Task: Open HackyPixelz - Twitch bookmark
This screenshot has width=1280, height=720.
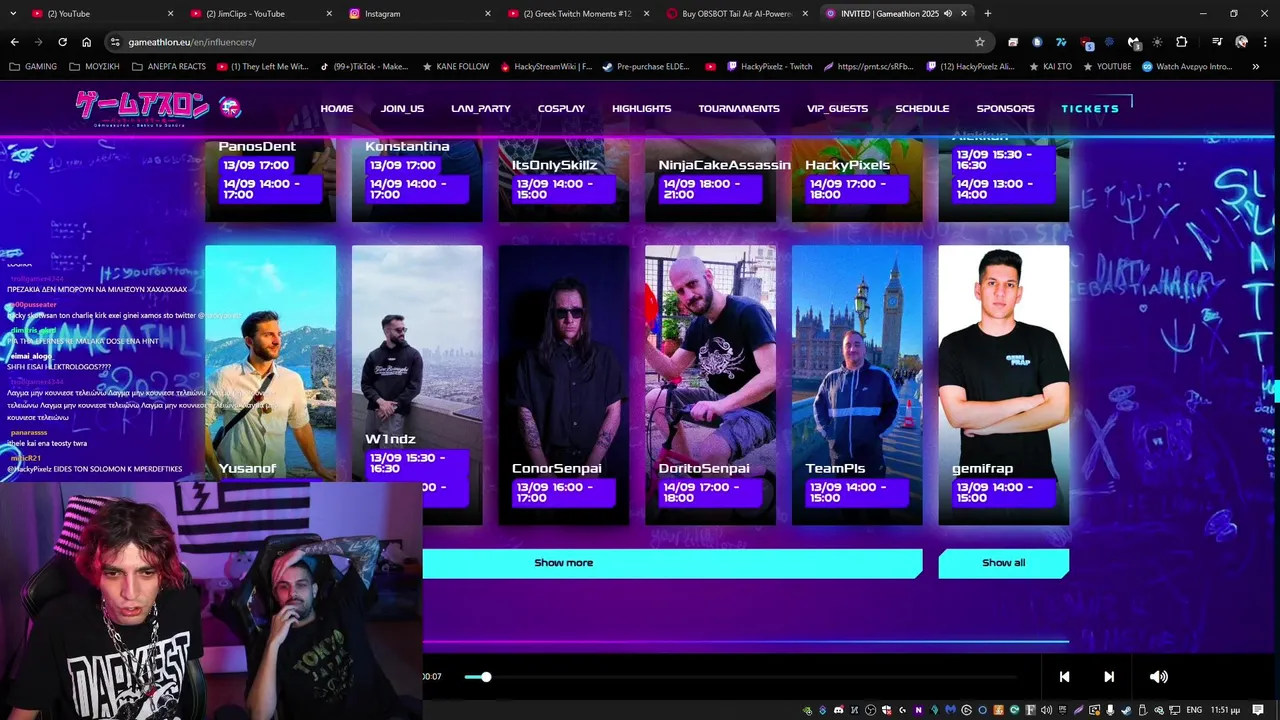Action: [768, 67]
